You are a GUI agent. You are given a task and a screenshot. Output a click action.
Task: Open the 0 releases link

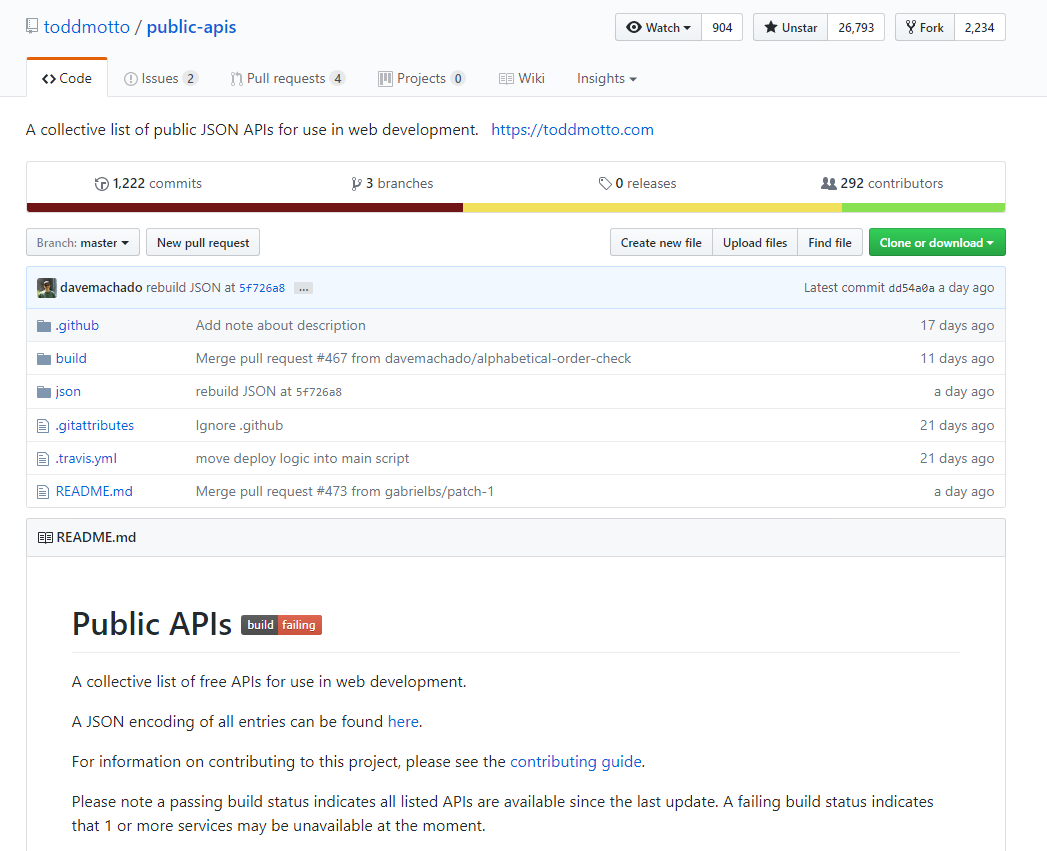click(x=638, y=183)
